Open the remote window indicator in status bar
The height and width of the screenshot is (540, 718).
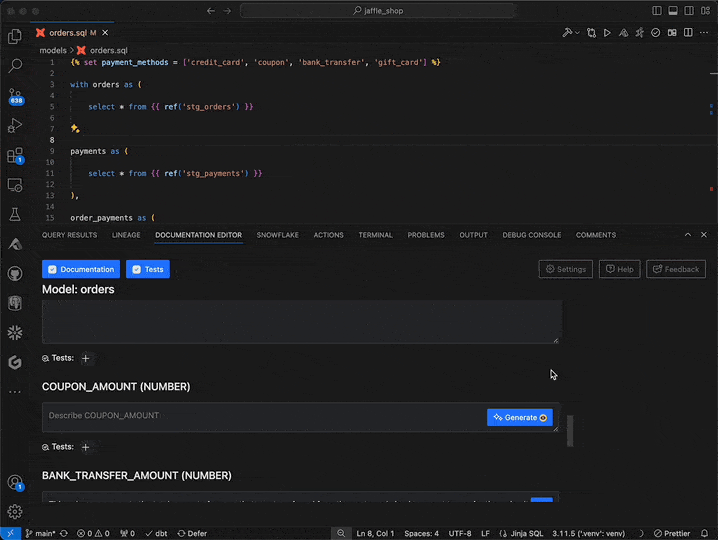coord(11,533)
